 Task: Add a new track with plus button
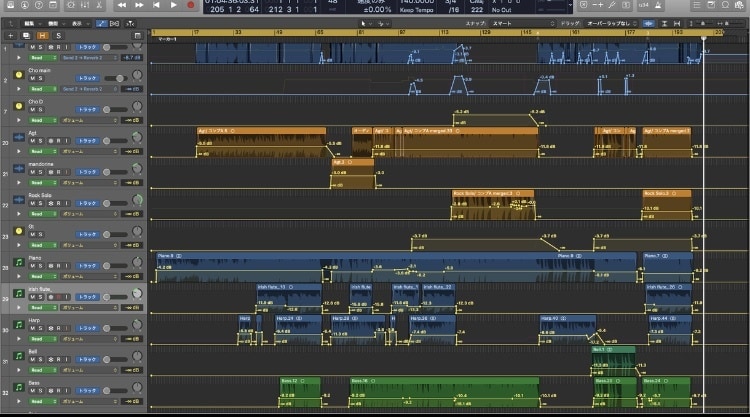[x=11, y=36]
